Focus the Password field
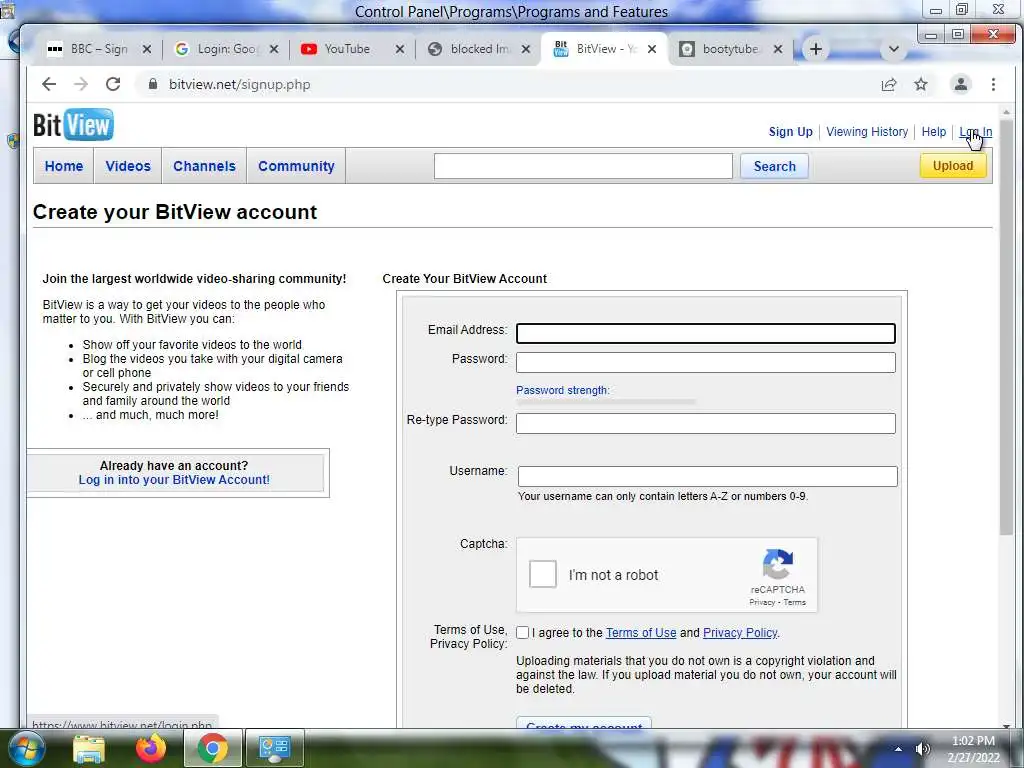This screenshot has height=768, width=1024. pos(705,362)
